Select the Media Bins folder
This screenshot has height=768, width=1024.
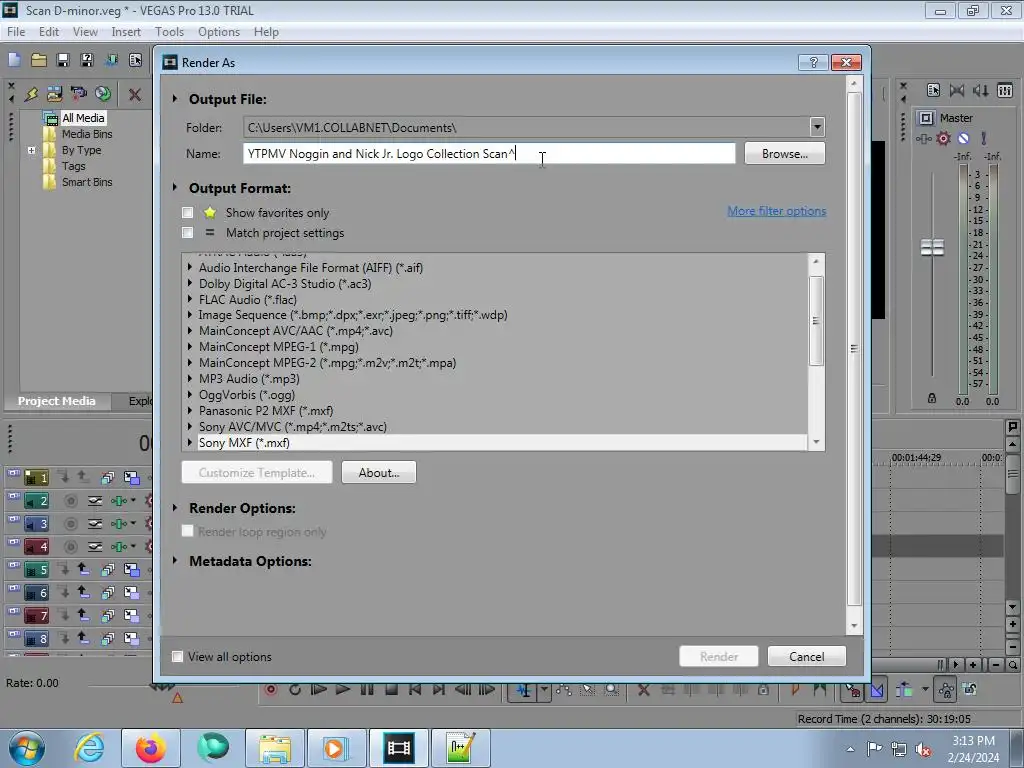[87, 134]
